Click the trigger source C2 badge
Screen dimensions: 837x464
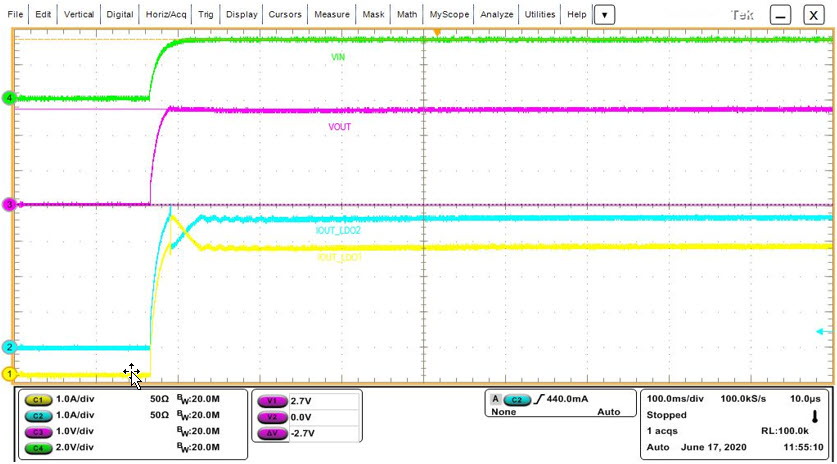coord(517,399)
